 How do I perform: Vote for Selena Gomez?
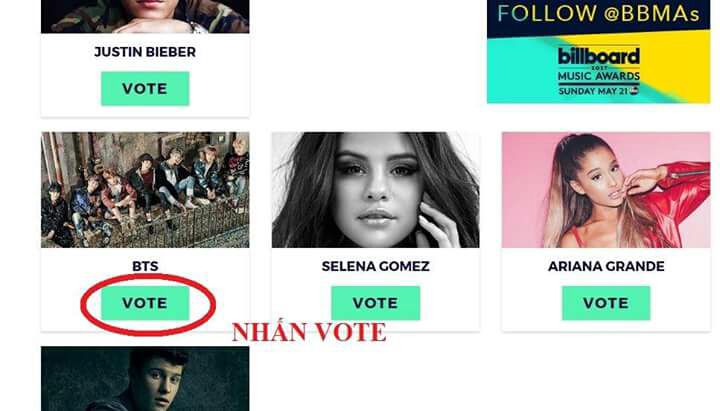[375, 303]
